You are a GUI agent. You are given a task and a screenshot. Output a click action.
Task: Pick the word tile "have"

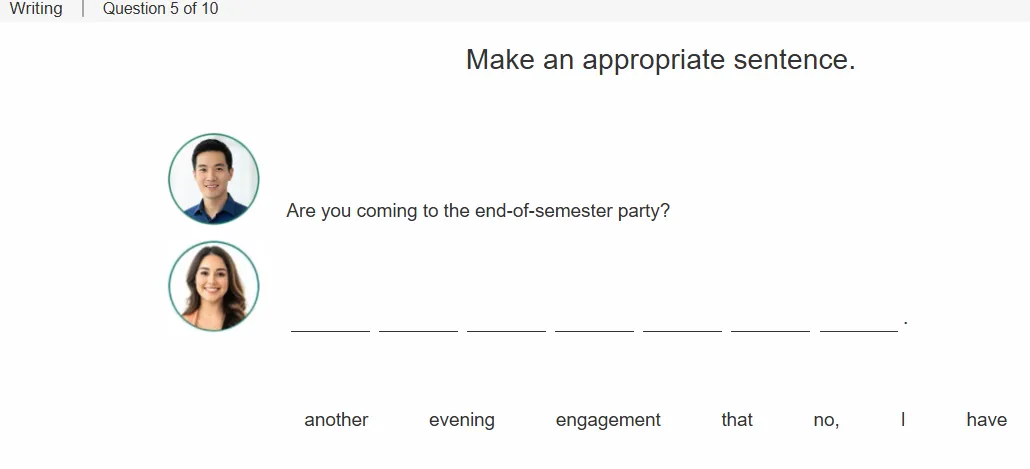987,420
